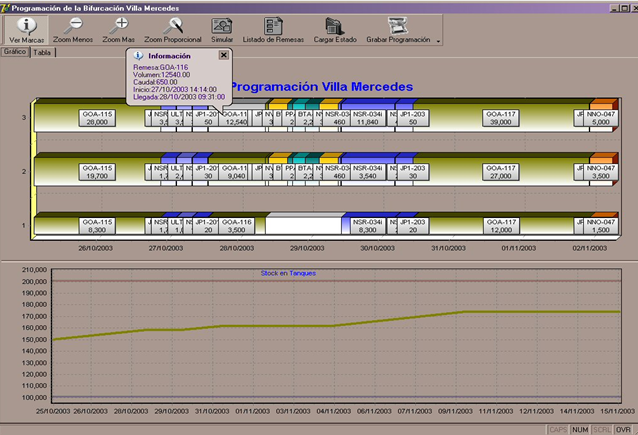Screen dimensions: 638x435
Task: Switch to the Gráfico tab
Action: [x=15, y=52]
